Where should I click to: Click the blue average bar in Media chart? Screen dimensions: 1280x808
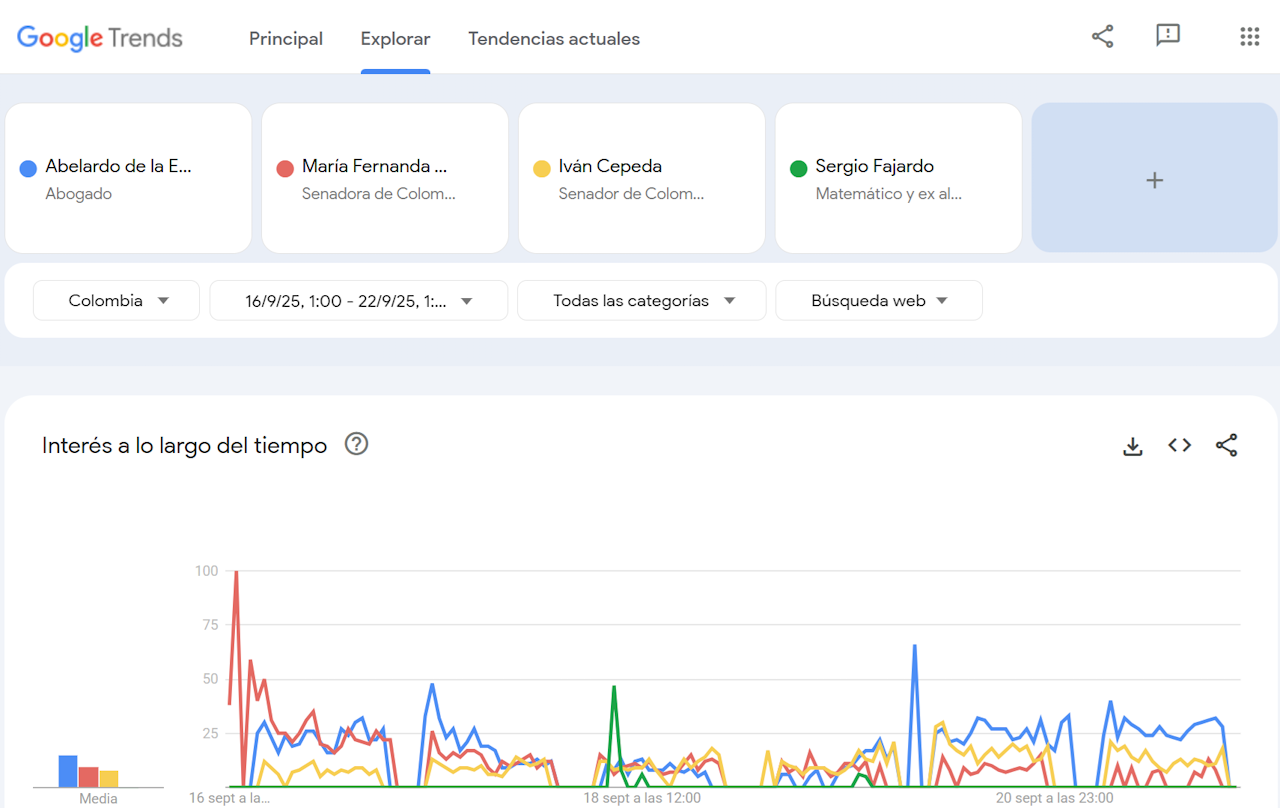[68, 771]
